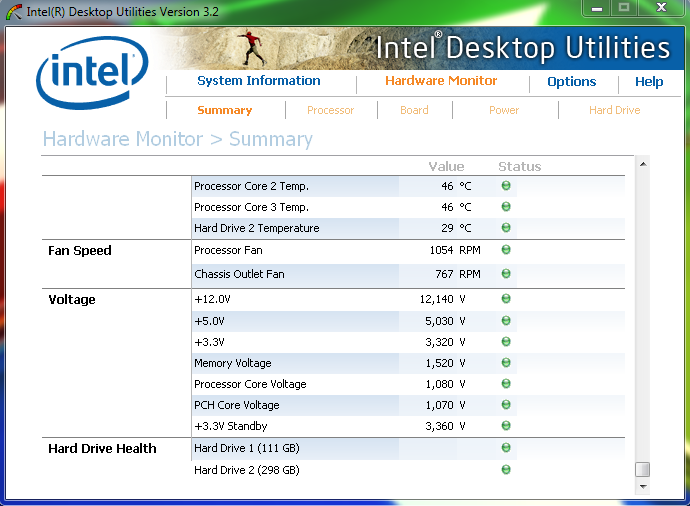The height and width of the screenshot is (506, 690).
Task: Click the Fan Speed section heading
Action: (80, 251)
